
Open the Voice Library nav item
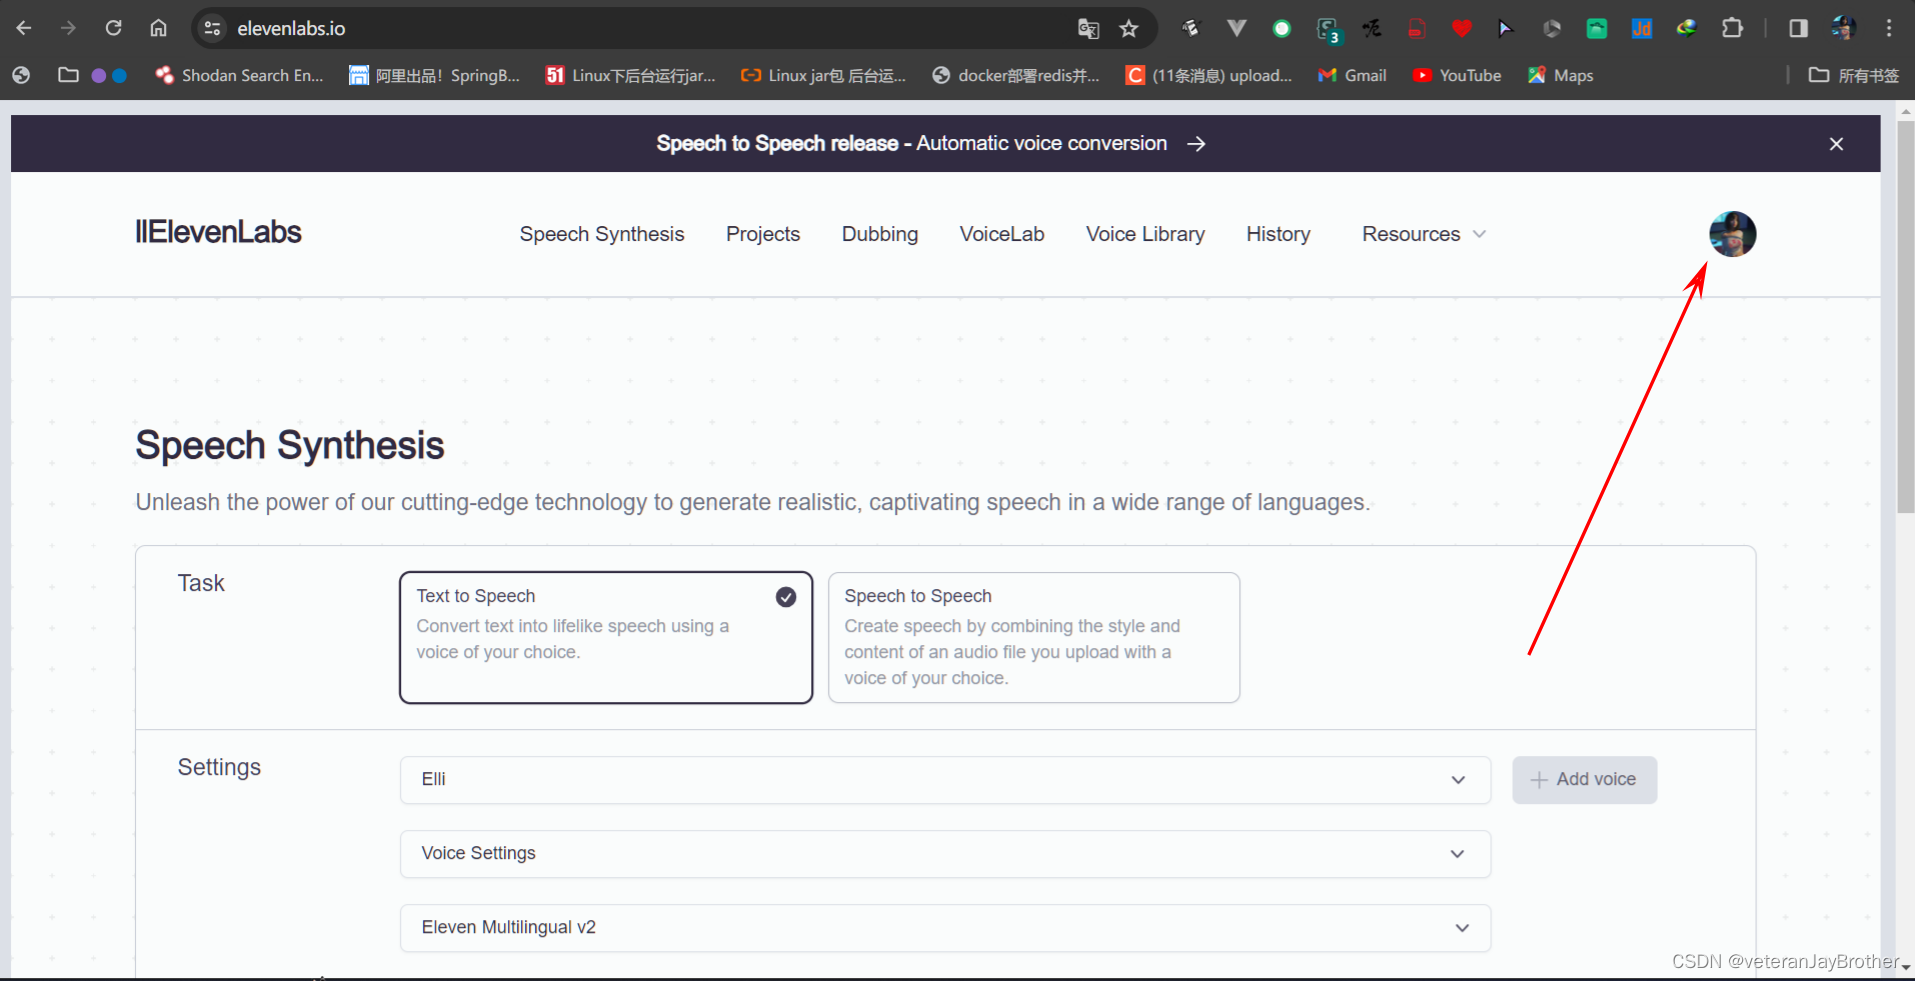tap(1145, 234)
